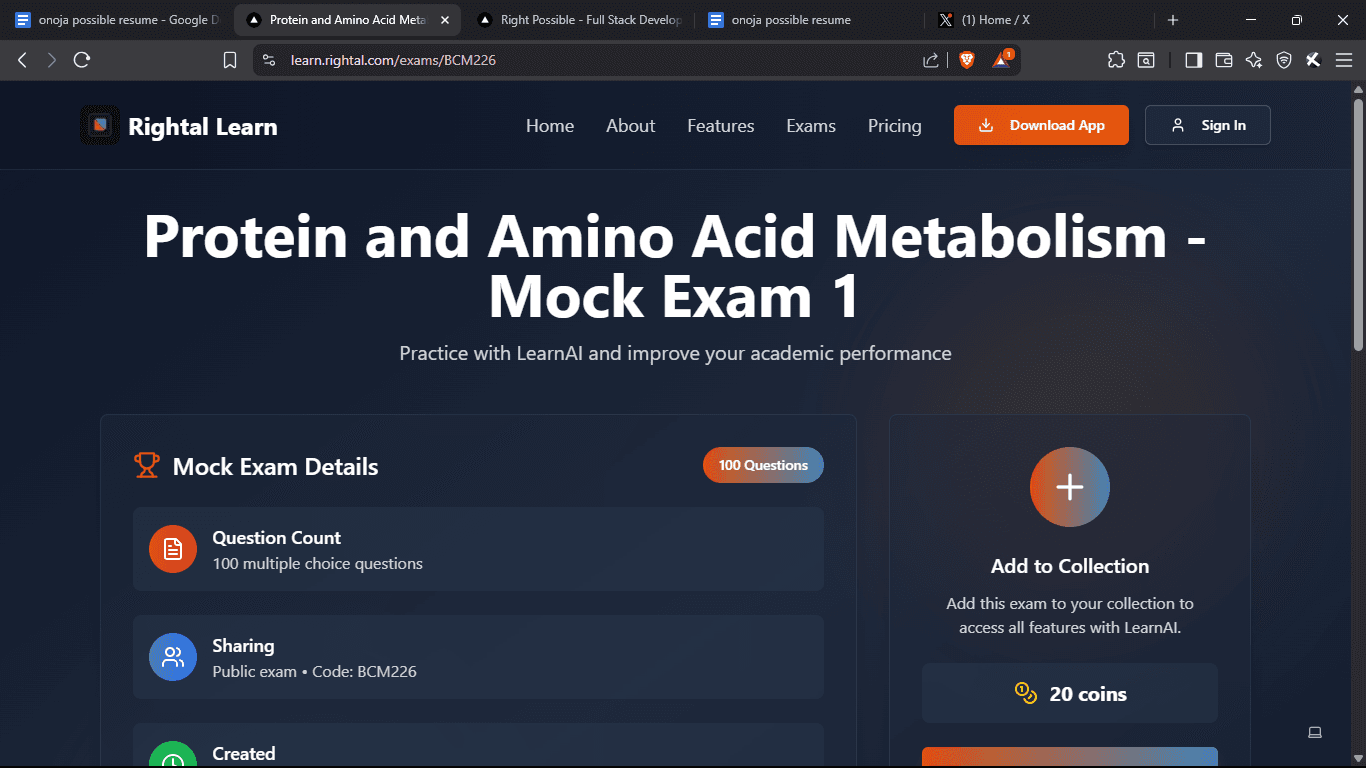Bookmark this page with bookmark icon
The image size is (1366, 768).
[x=230, y=60]
